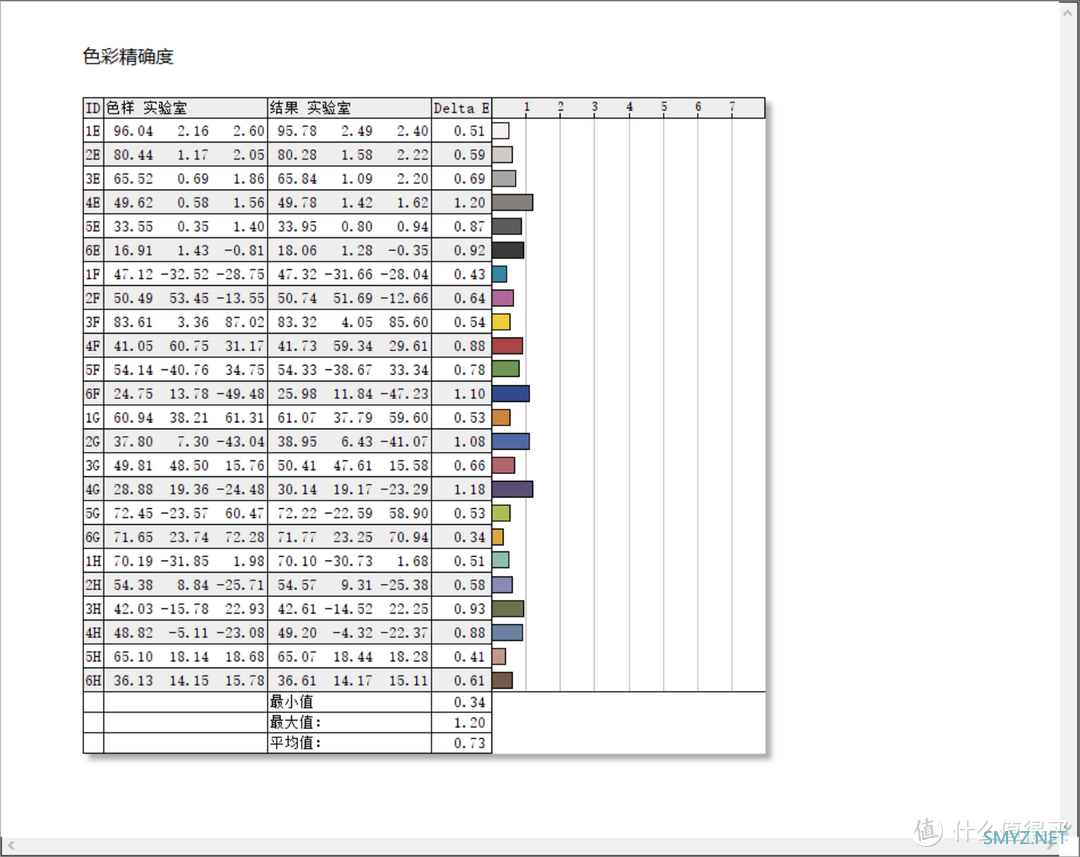Click the cyan bar for row 1F

500,274
